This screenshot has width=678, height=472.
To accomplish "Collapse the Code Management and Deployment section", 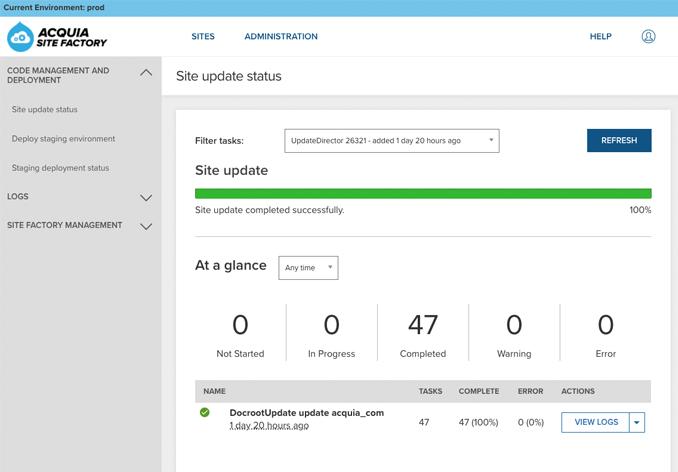I will (146, 73).
